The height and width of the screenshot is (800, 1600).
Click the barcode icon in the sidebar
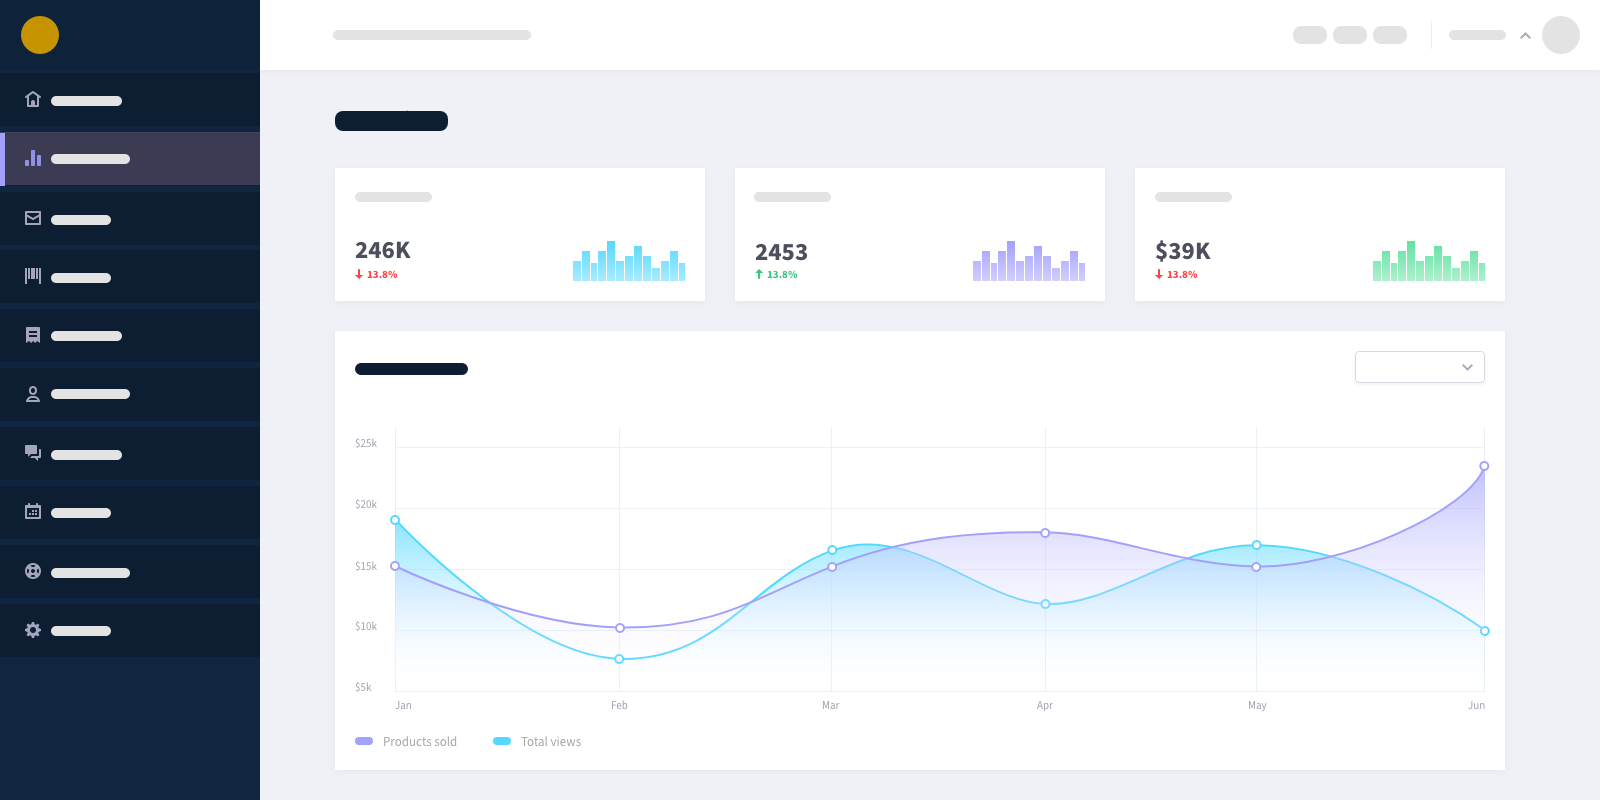tap(33, 276)
